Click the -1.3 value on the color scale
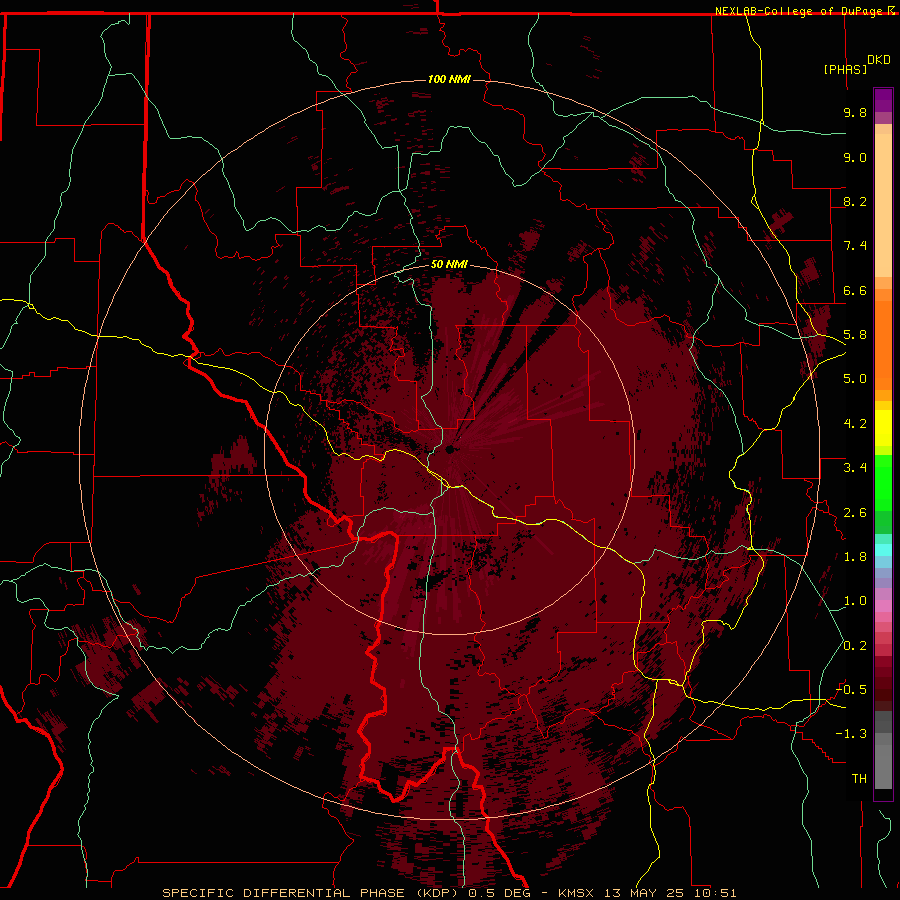This screenshot has height=900, width=900. pyautogui.click(x=851, y=734)
